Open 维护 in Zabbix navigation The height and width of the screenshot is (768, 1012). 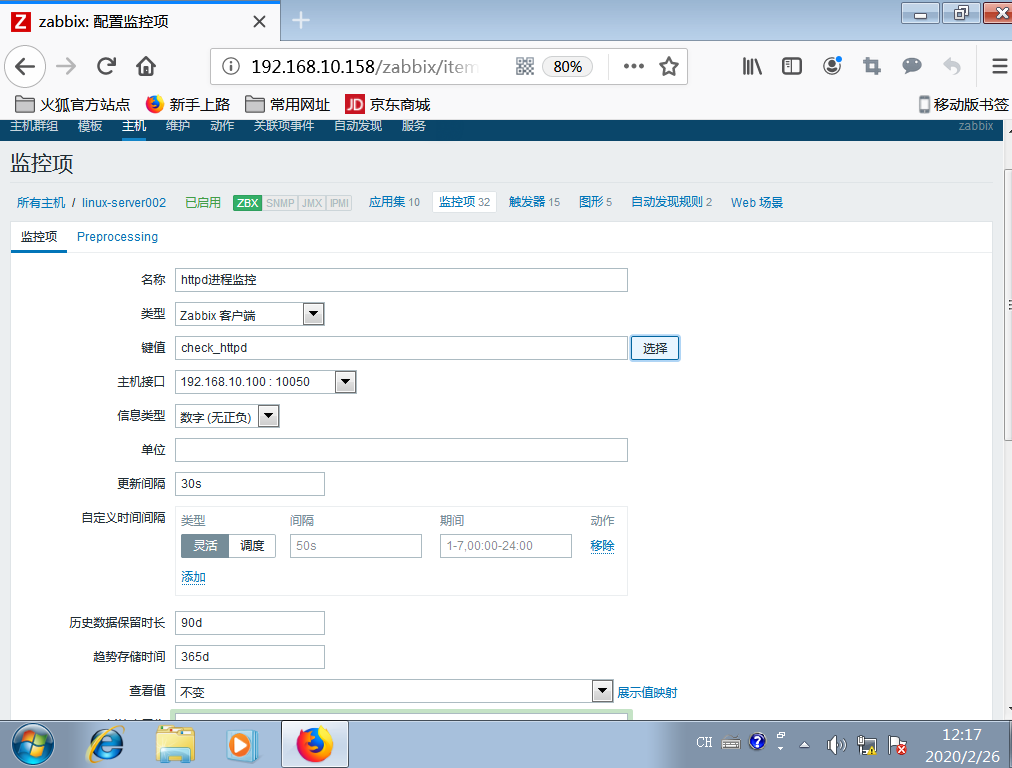[x=178, y=126]
